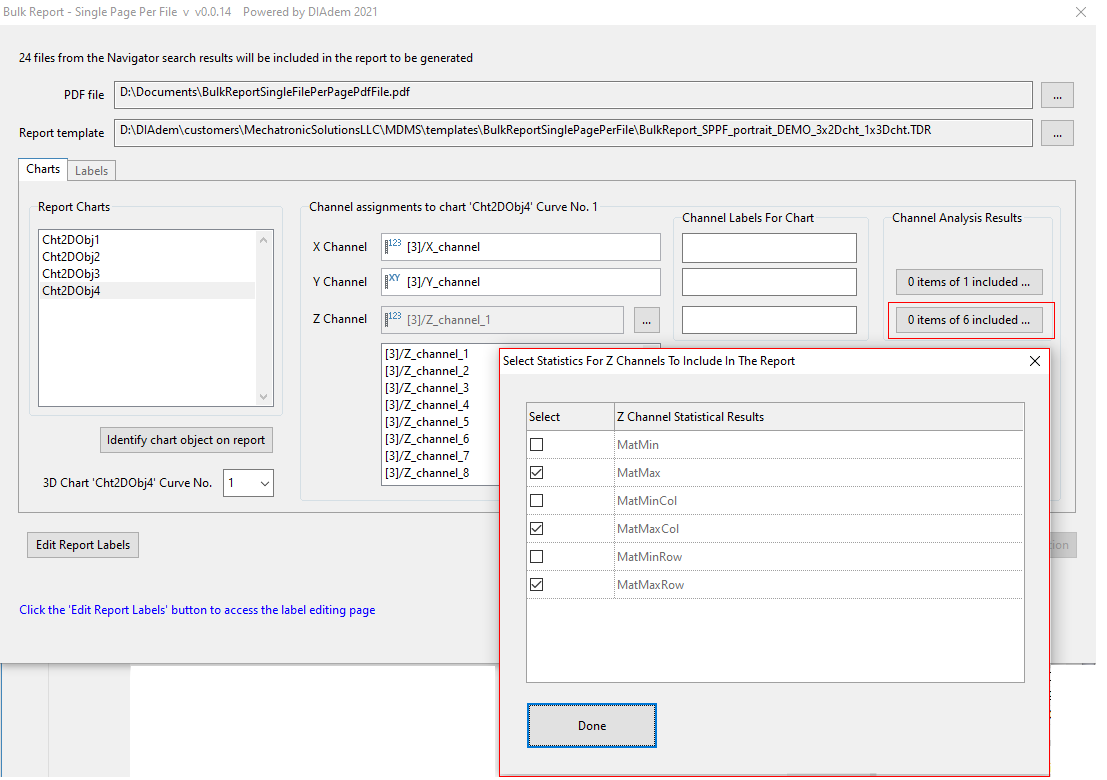Viewport: 1107px width, 780px height.
Task: Switch to the Labels tab
Action: (92, 171)
